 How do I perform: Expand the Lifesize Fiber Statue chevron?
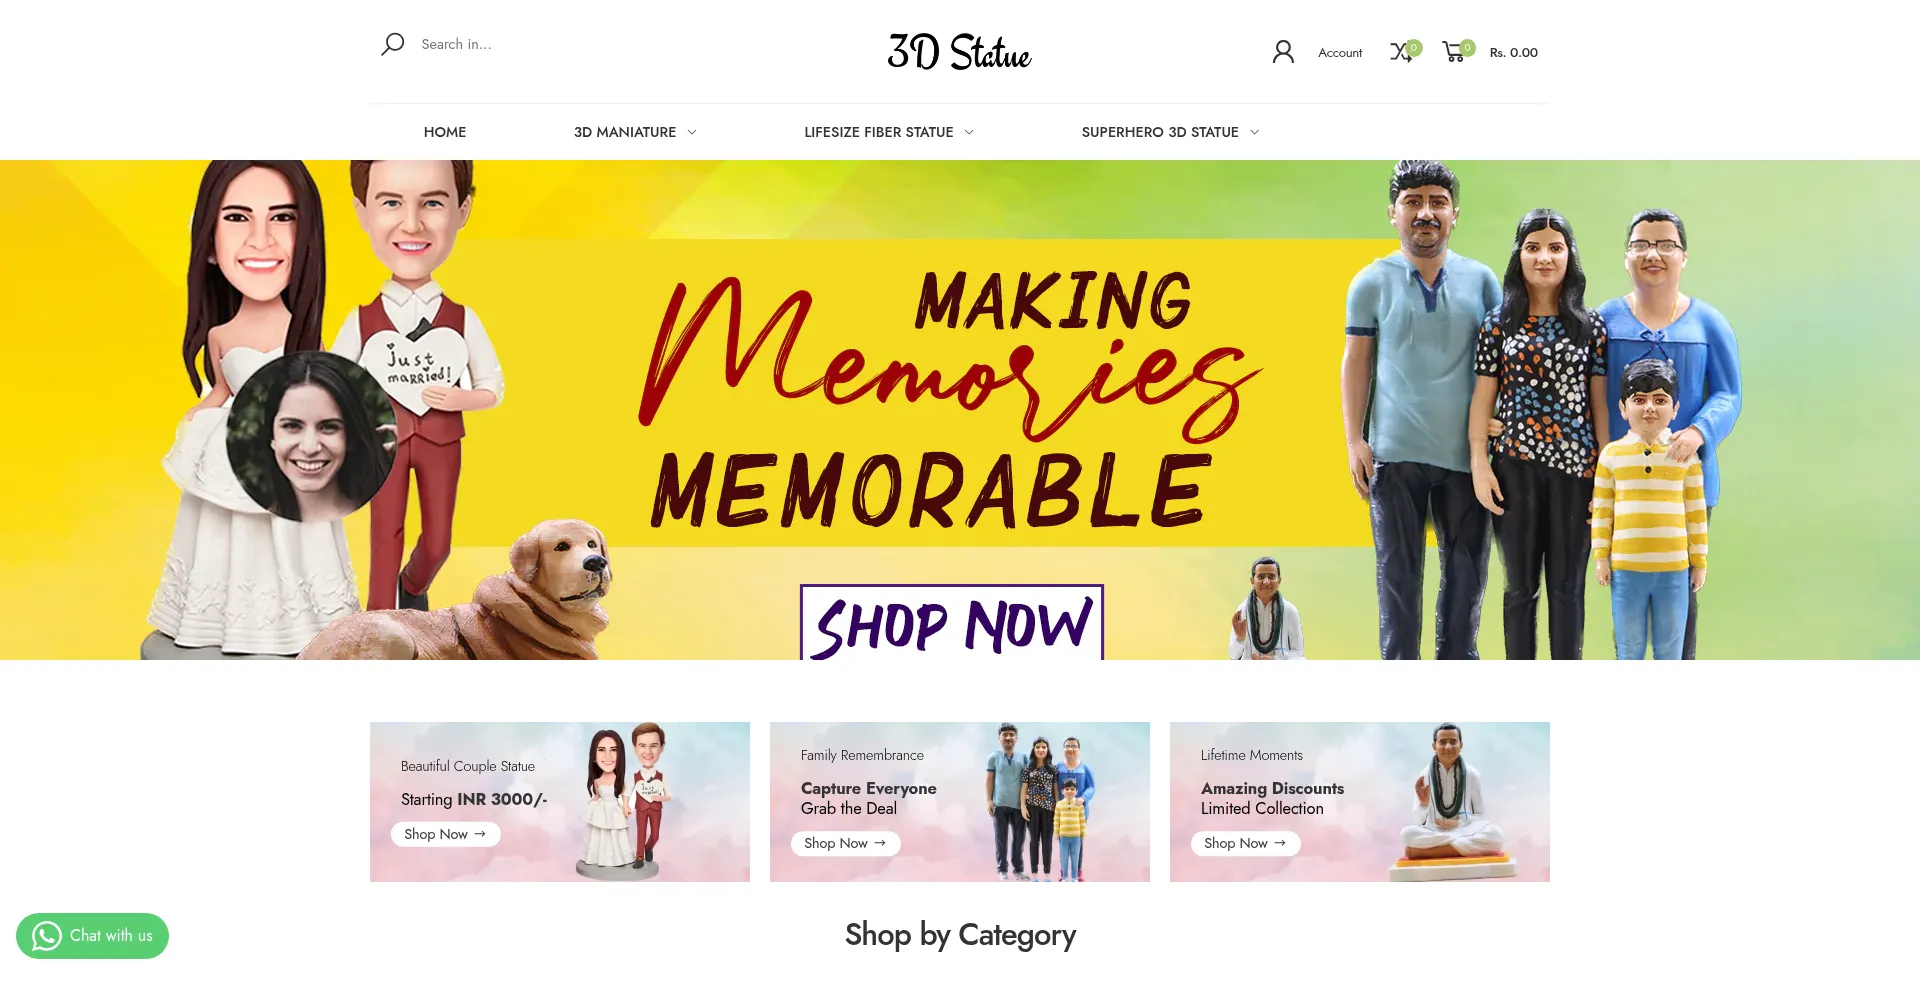pyautogui.click(x=969, y=132)
